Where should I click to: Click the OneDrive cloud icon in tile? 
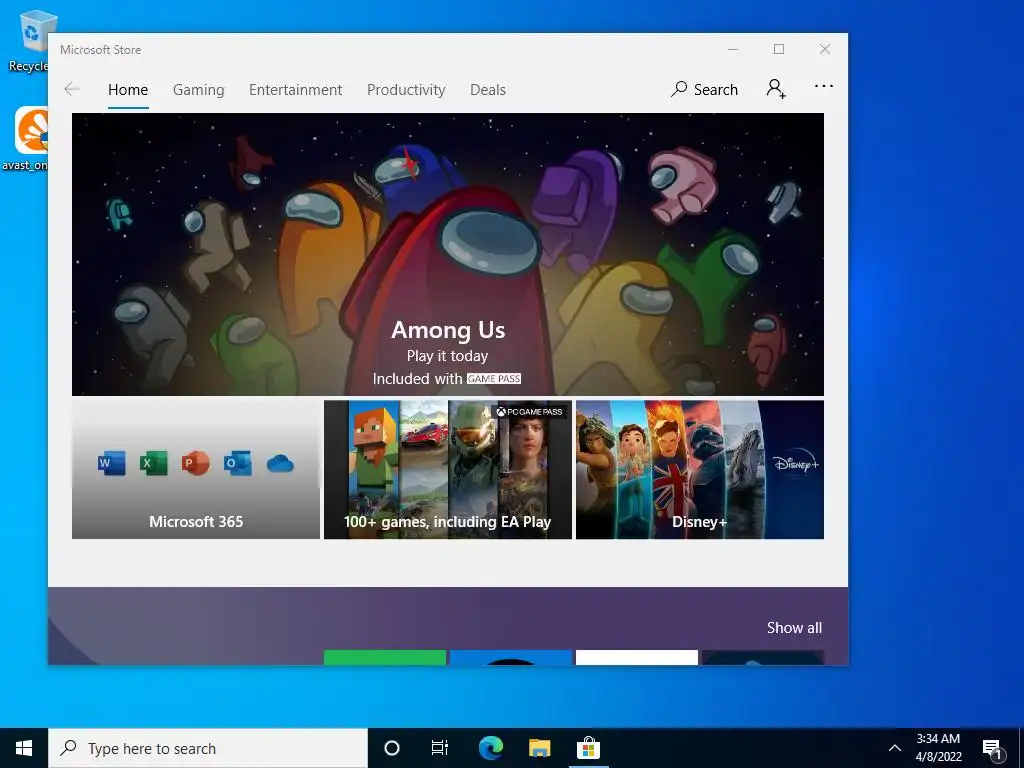pyautogui.click(x=280, y=464)
